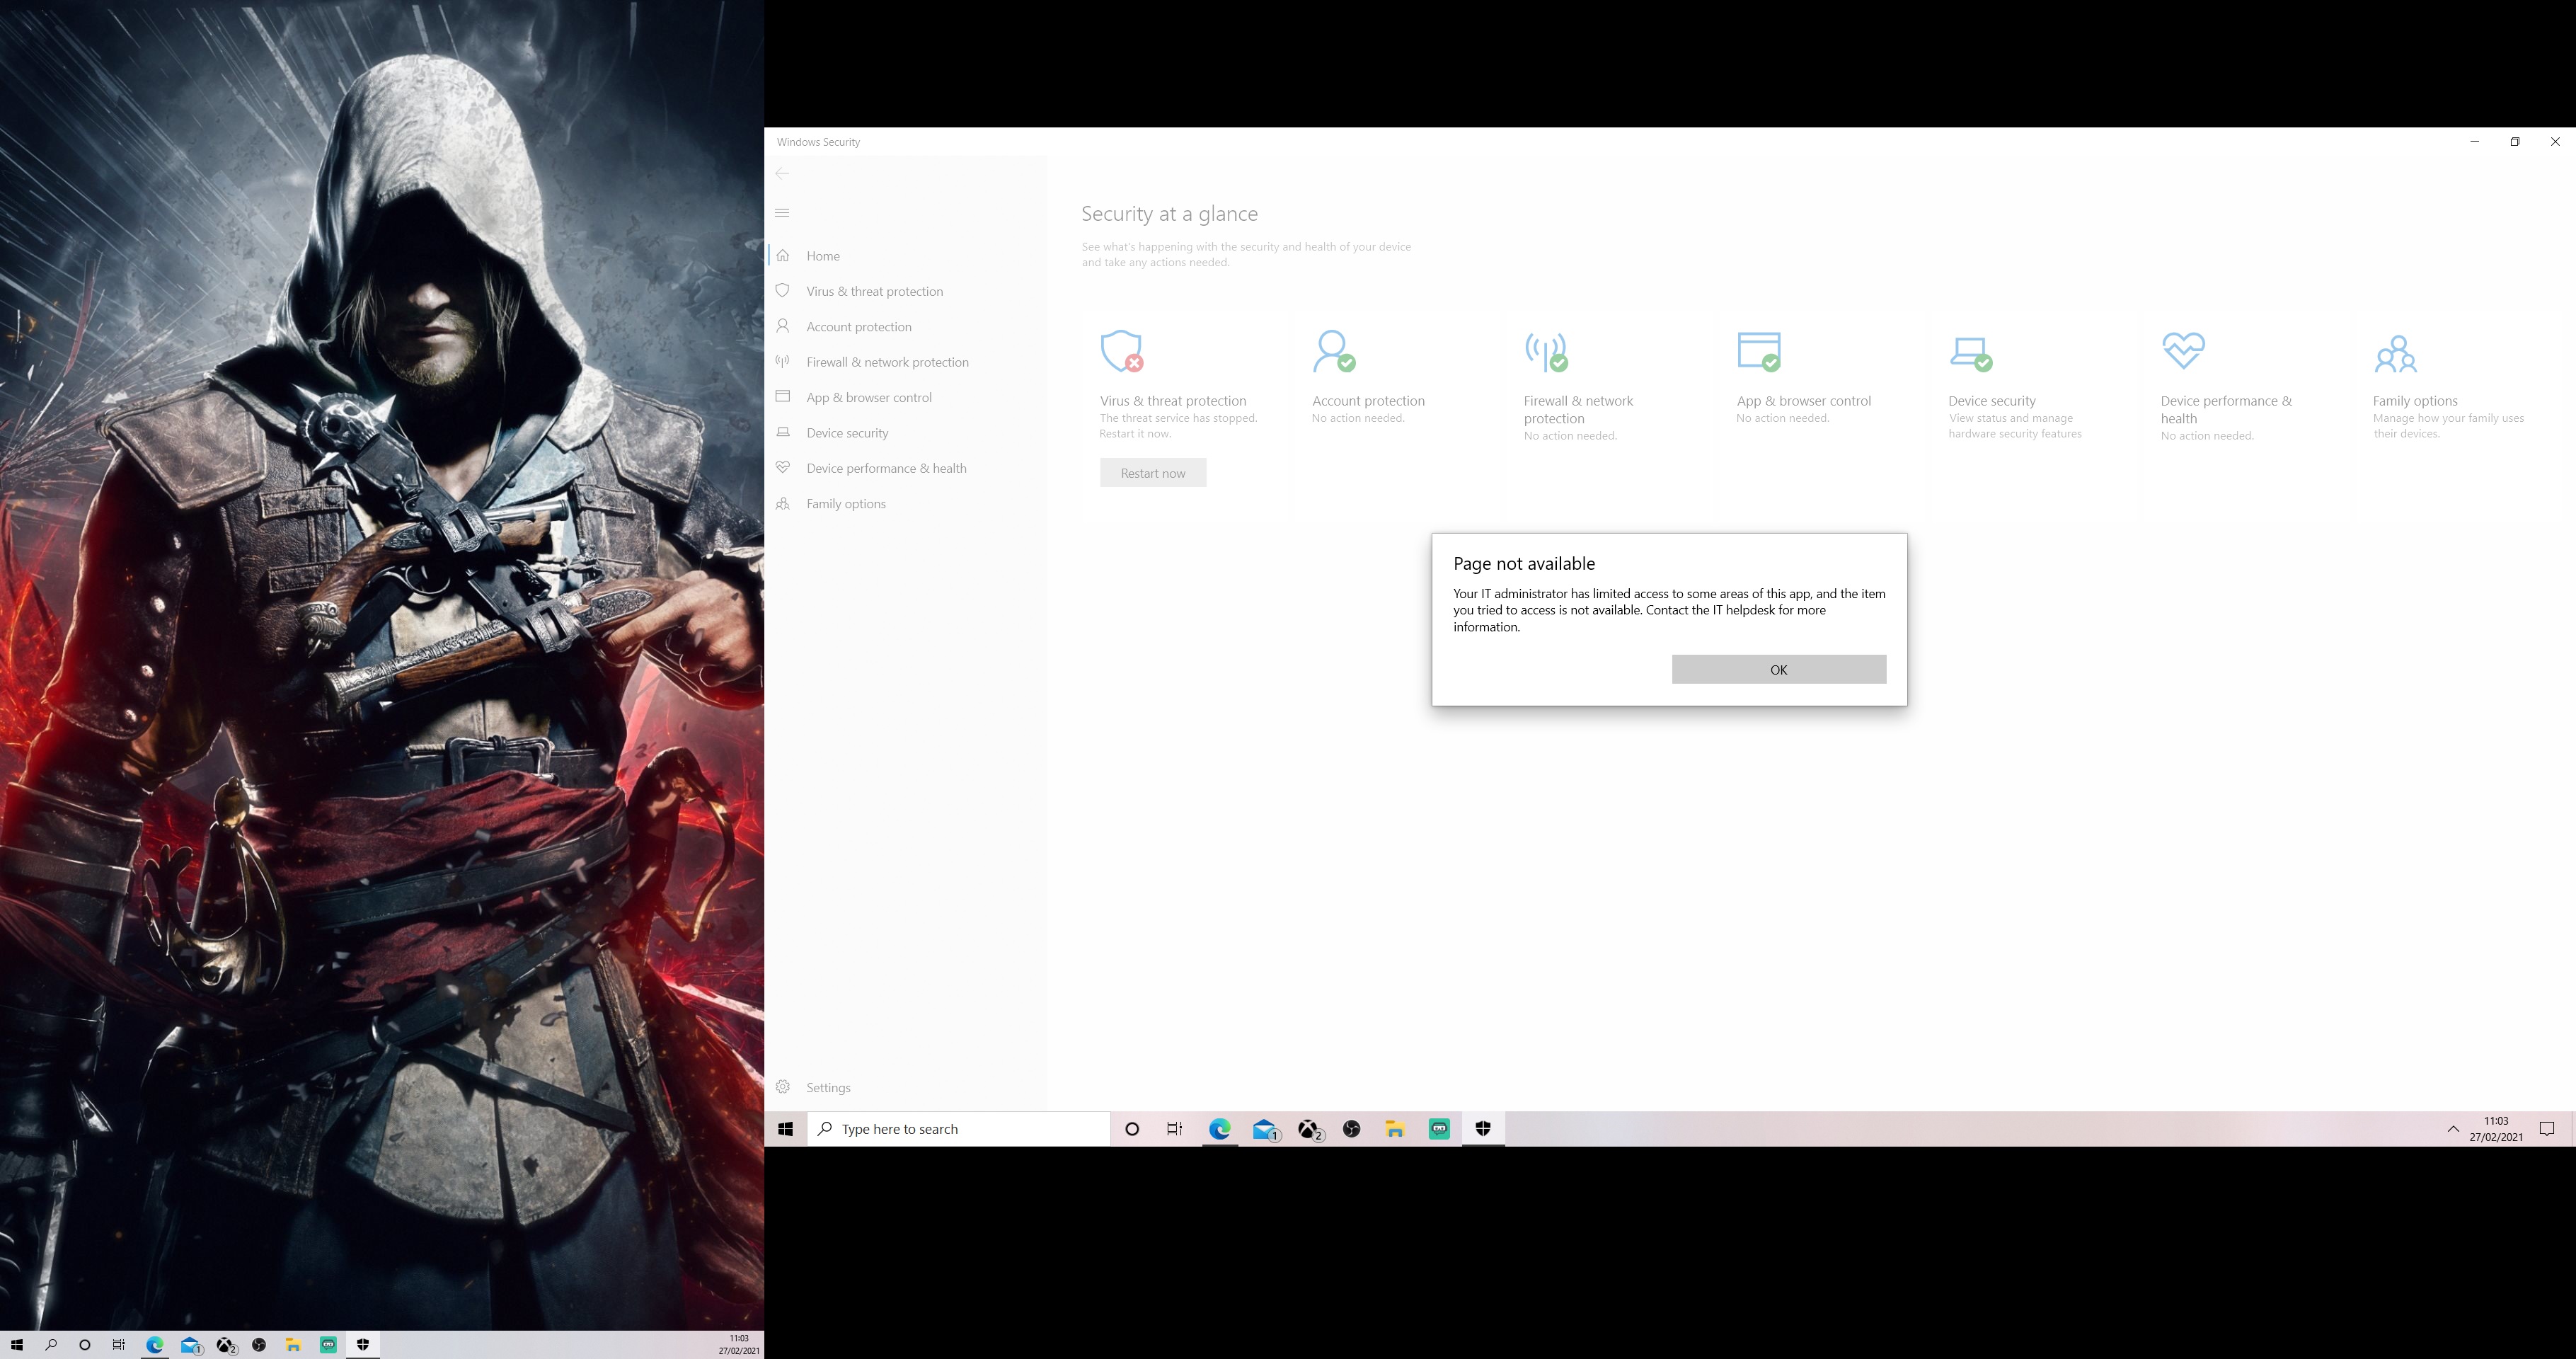Click the back arrow in Windows Security
Screen dimensions: 2576x1359
782,173
